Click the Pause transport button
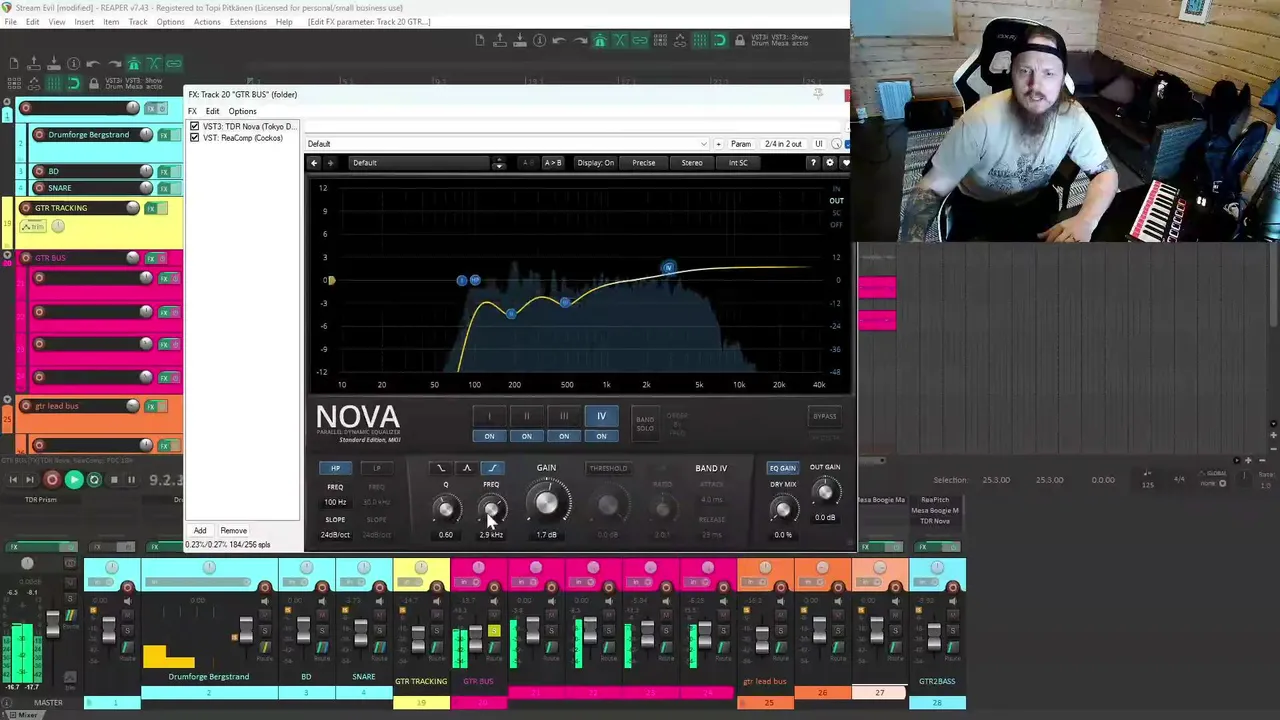This screenshot has width=1280, height=720. [131, 480]
